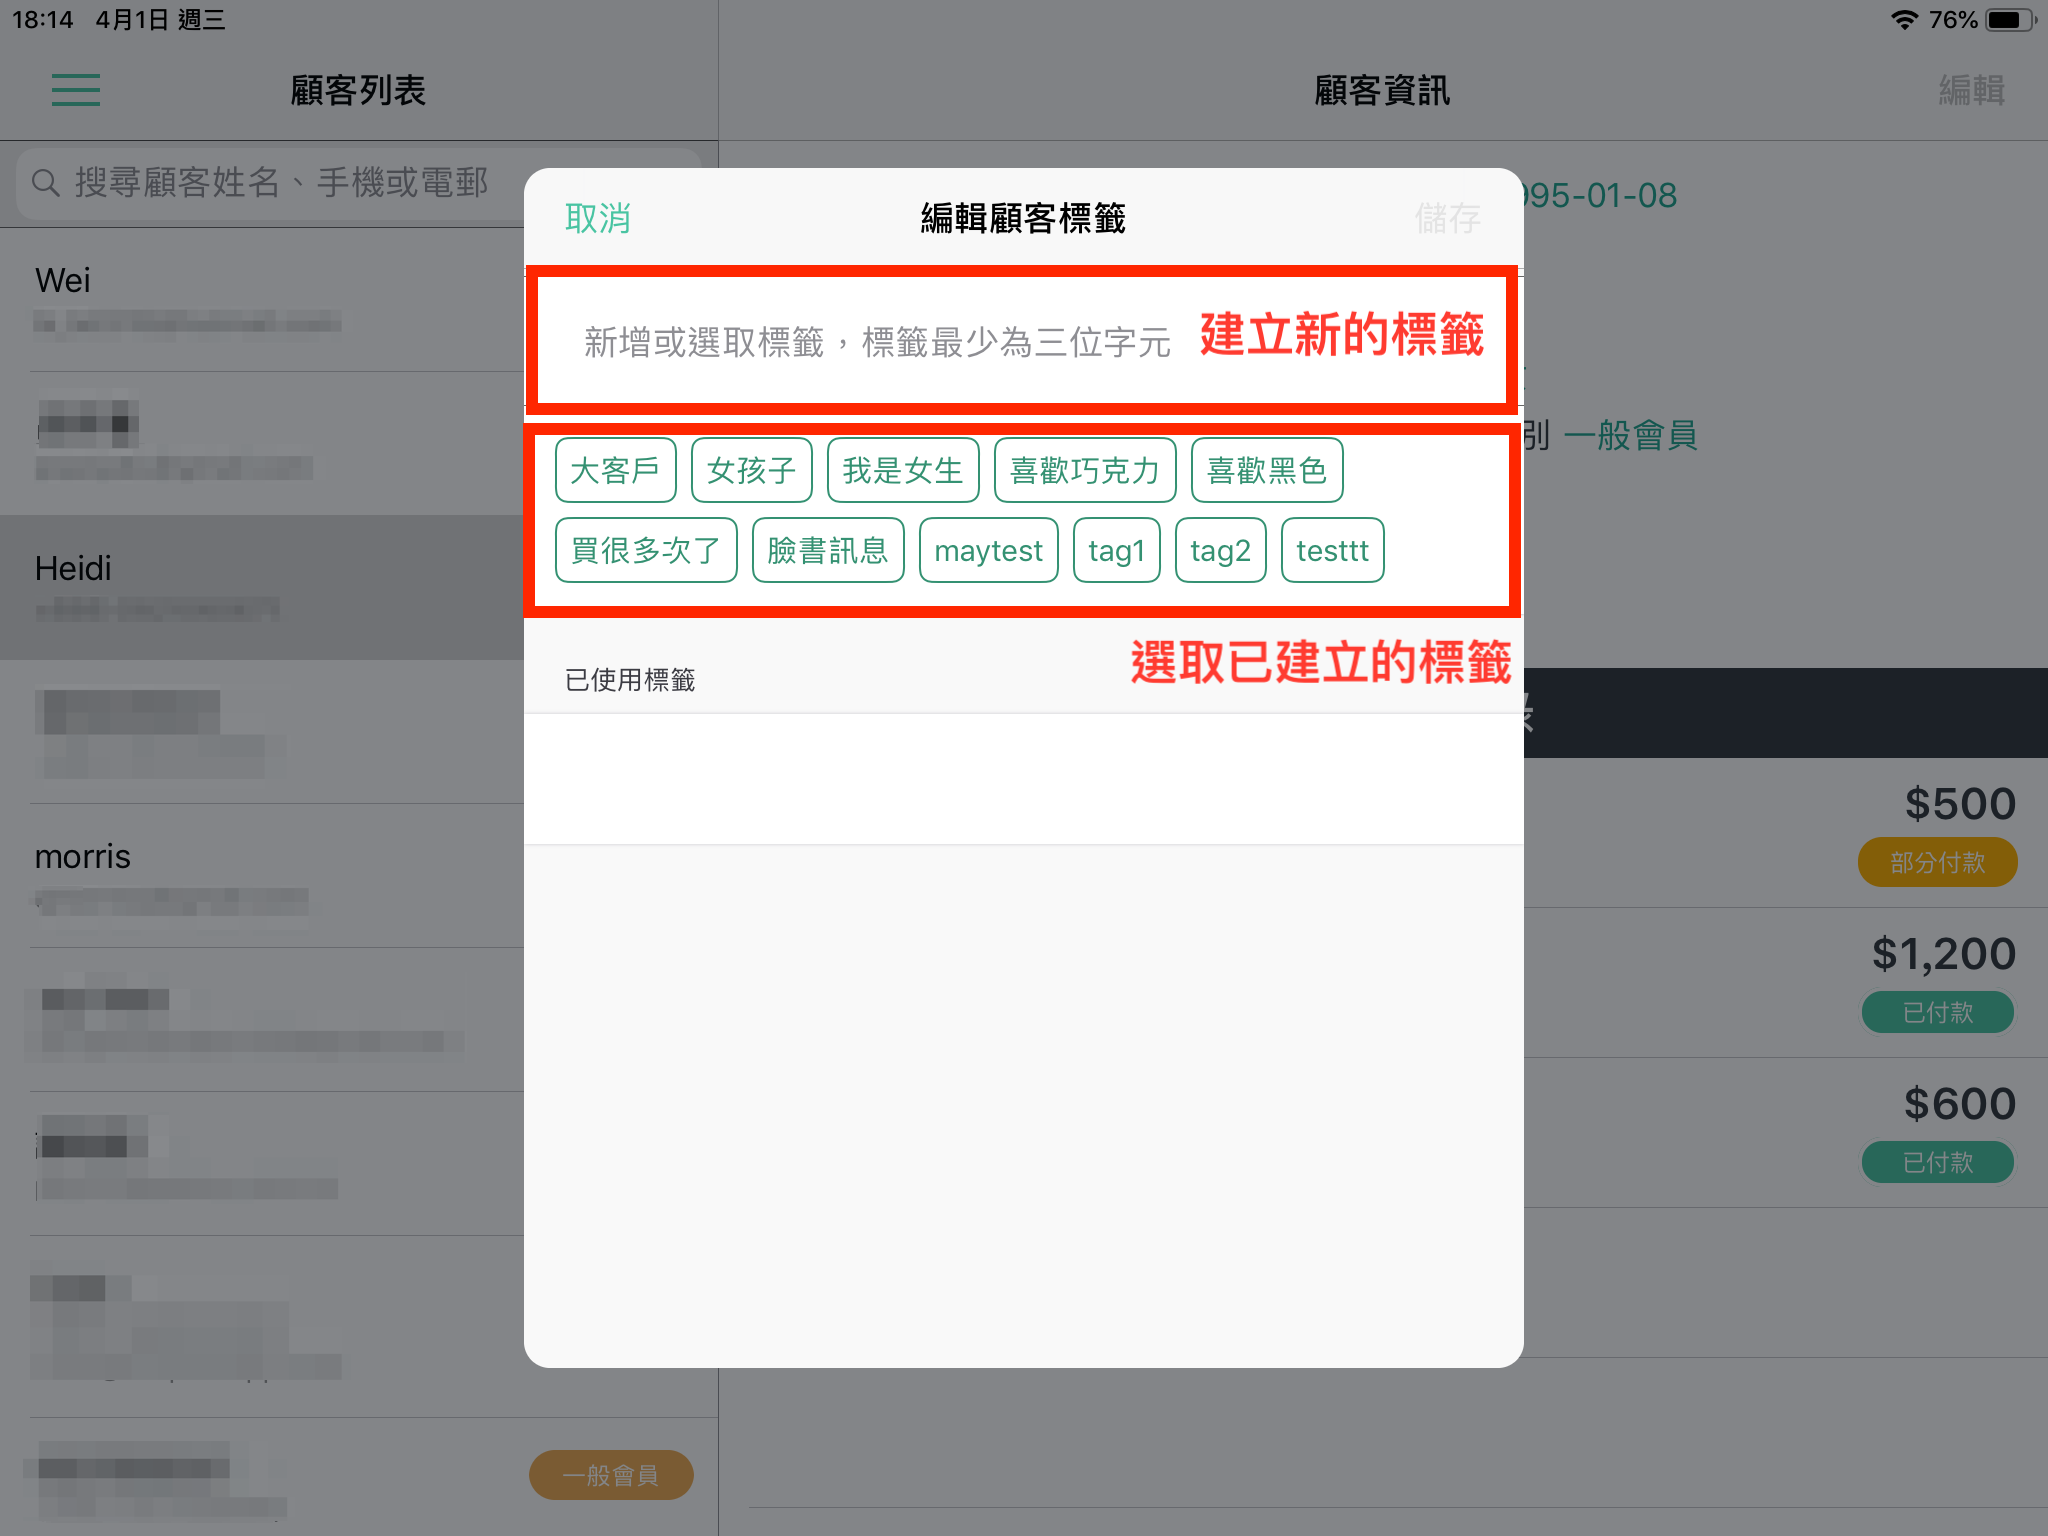Tap the 一般會員 badge in customer list
The image size is (2048, 1536).
point(611,1475)
